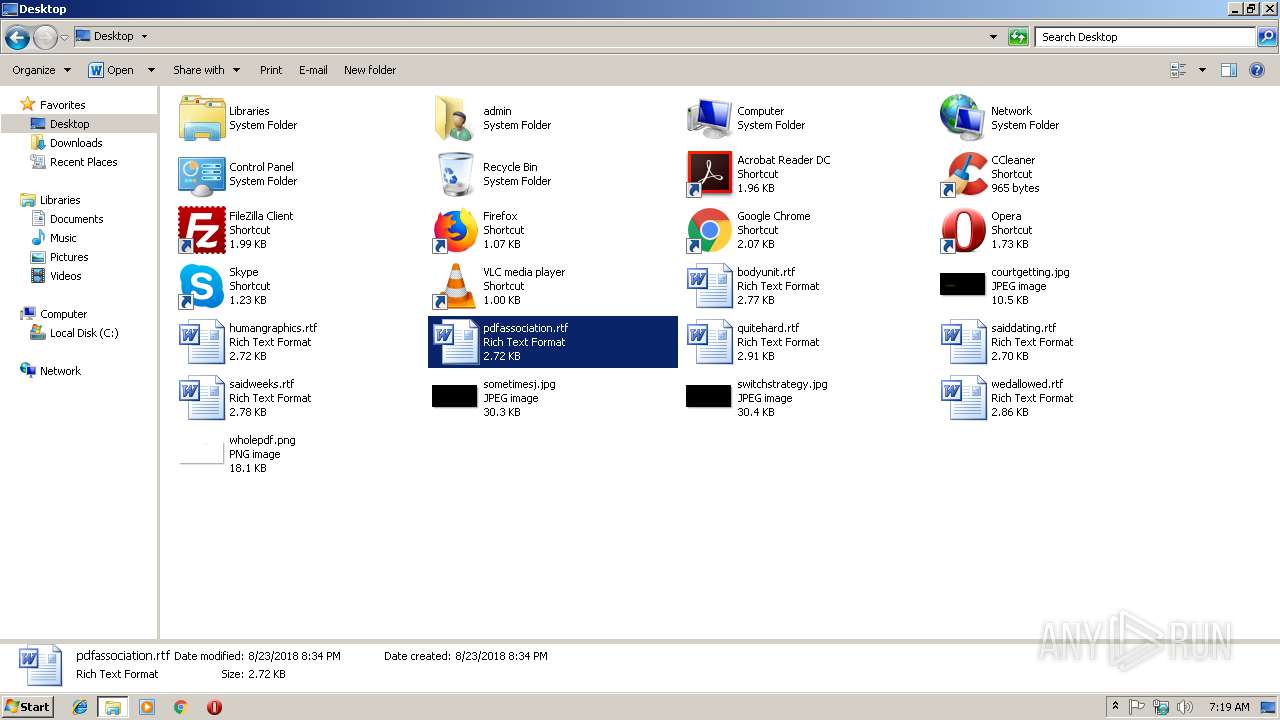Screen dimensions: 1280x720
Task: Expand the Open button dropdown arrow
Action: coord(151,70)
